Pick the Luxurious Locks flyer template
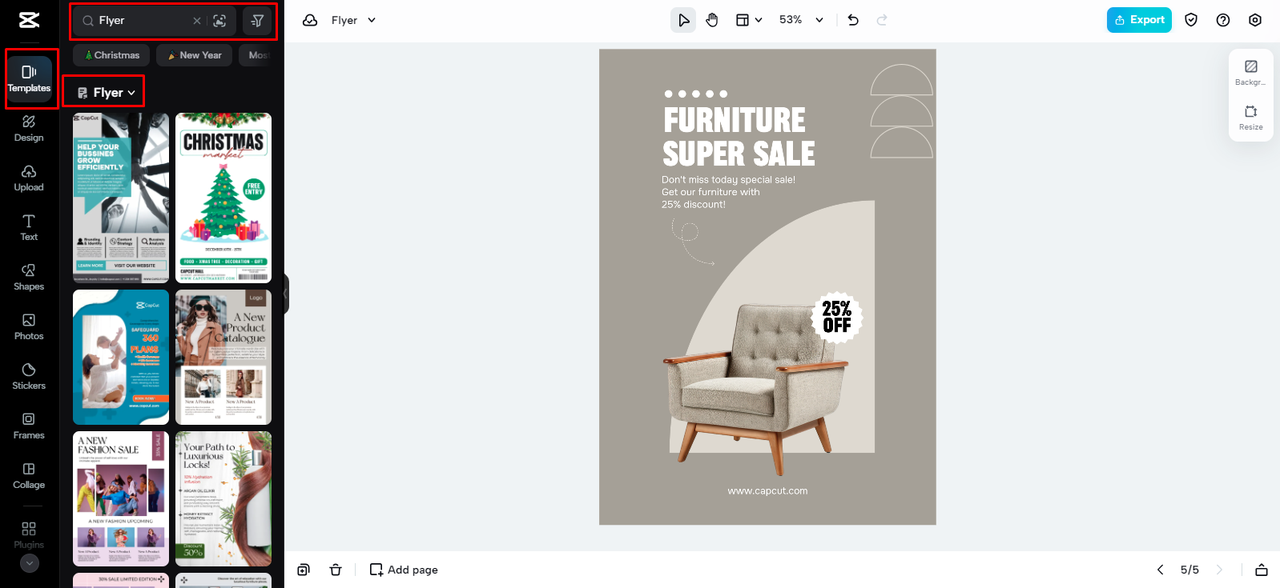The width and height of the screenshot is (1280, 588). click(x=223, y=499)
